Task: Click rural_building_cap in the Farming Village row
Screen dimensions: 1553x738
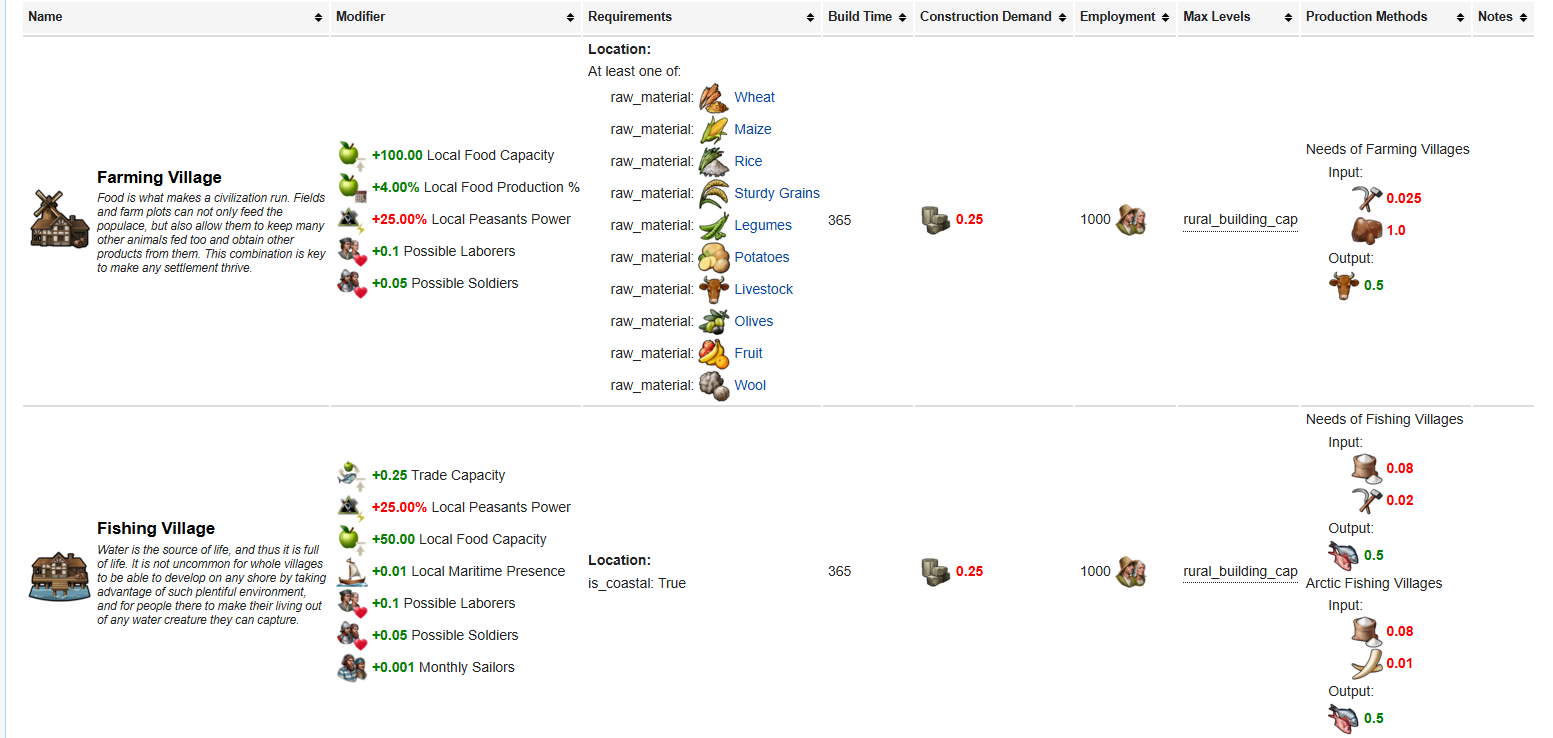Action: 1240,220
